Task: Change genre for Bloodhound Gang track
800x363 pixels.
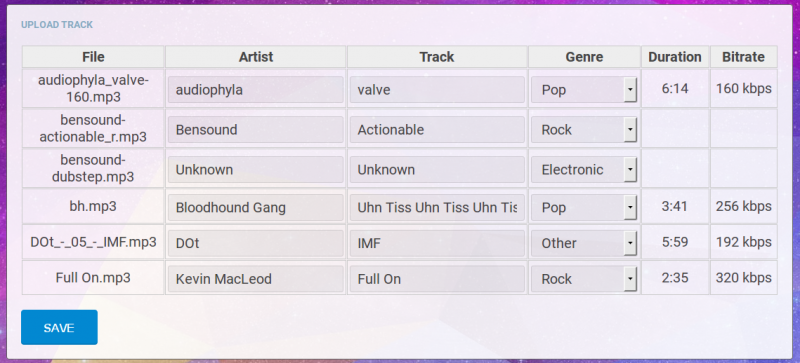Action: (584, 207)
